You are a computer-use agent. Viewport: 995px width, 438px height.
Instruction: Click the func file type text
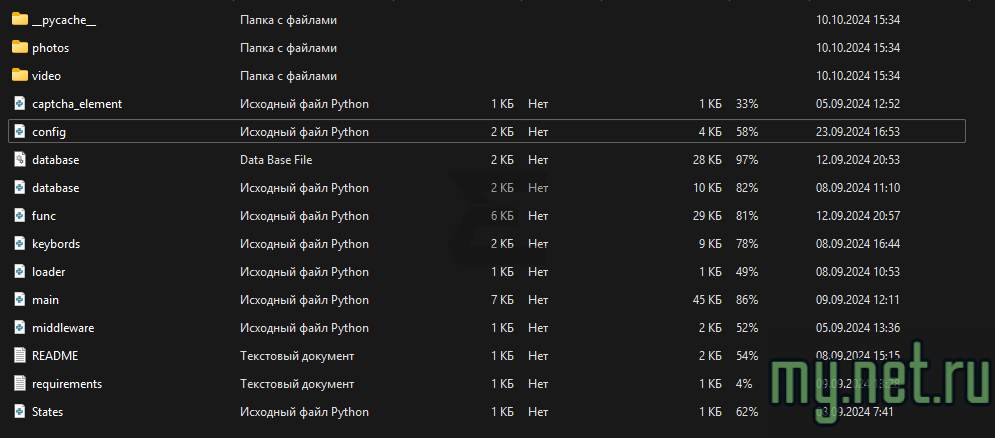[x=304, y=216]
